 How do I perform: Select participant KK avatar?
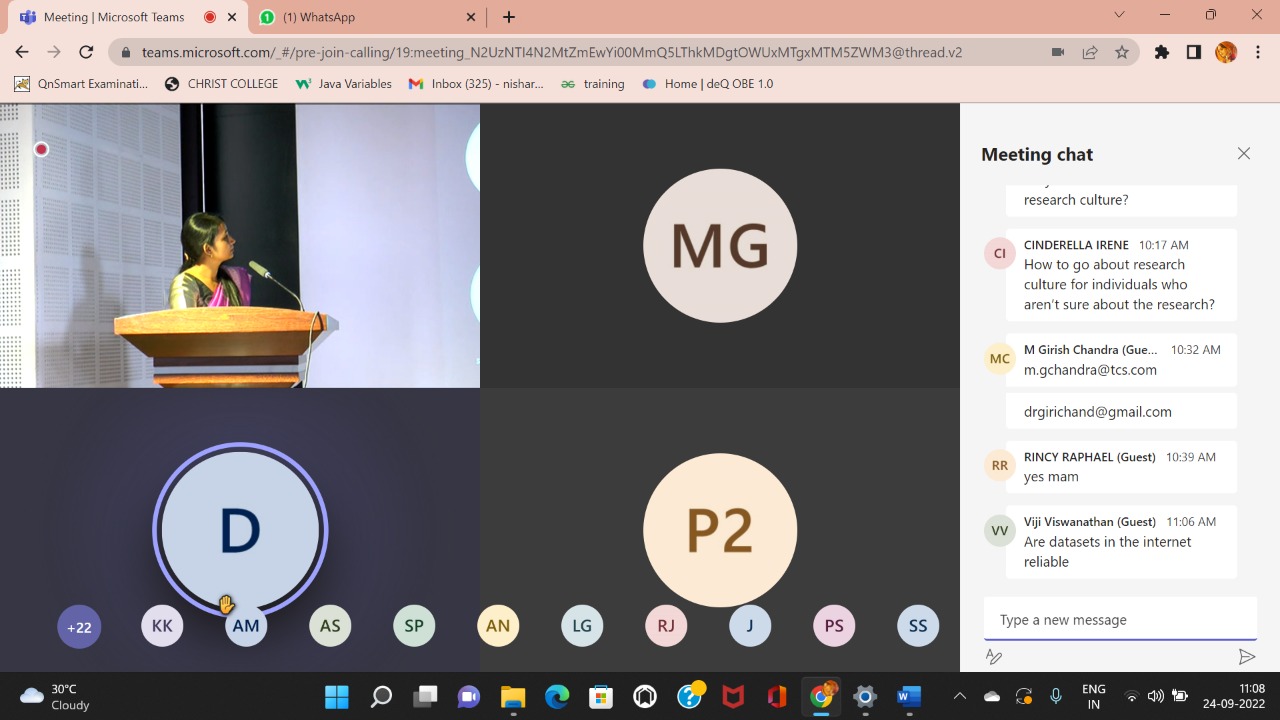click(x=162, y=626)
